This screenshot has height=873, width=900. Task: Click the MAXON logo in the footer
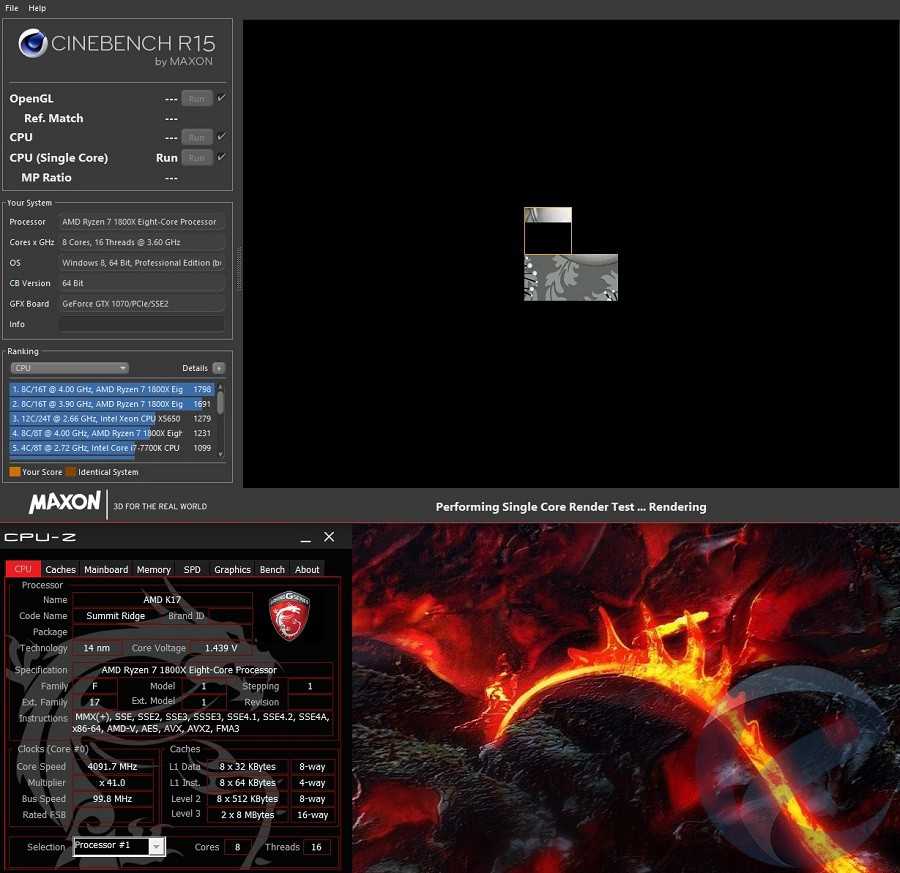pyautogui.click(x=65, y=503)
